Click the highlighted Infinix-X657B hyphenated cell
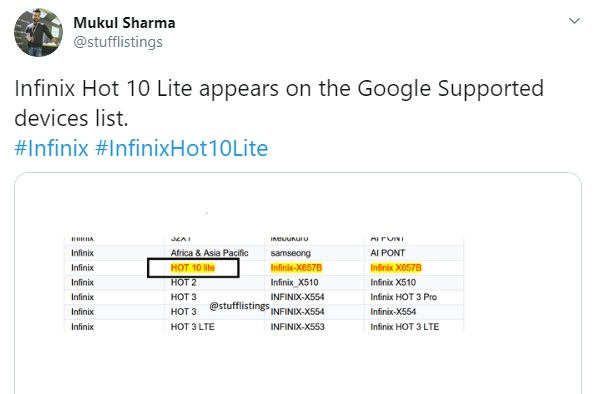This screenshot has height=394, width=595. tap(296, 268)
